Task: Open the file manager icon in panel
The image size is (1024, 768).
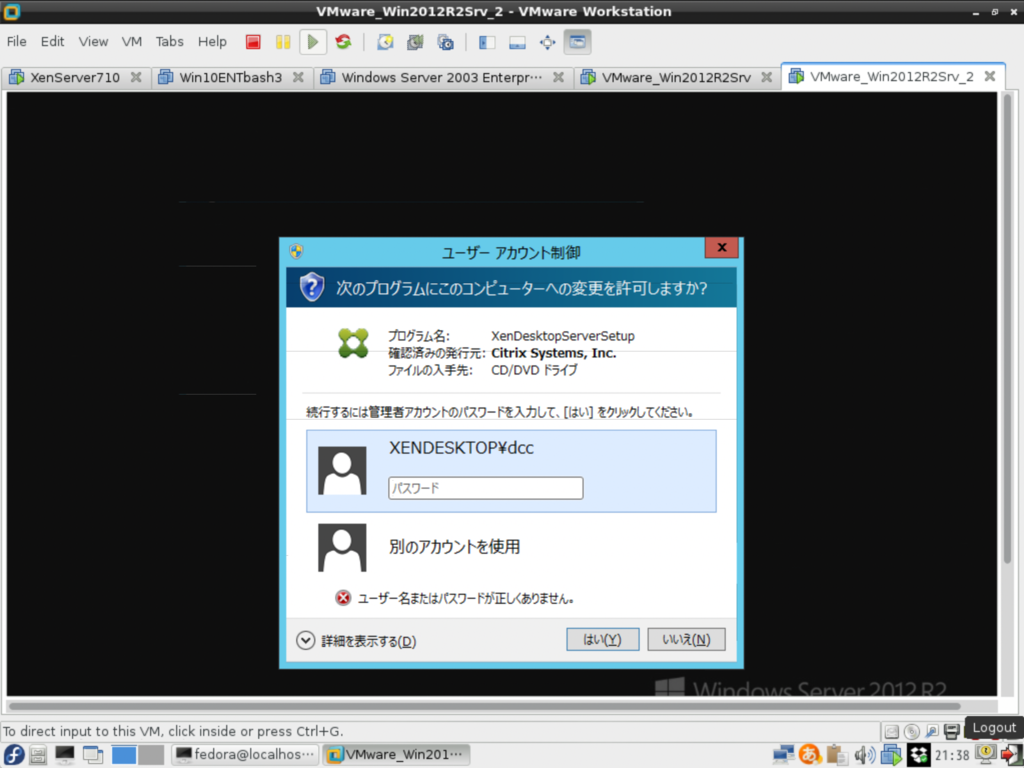Action: coord(38,755)
